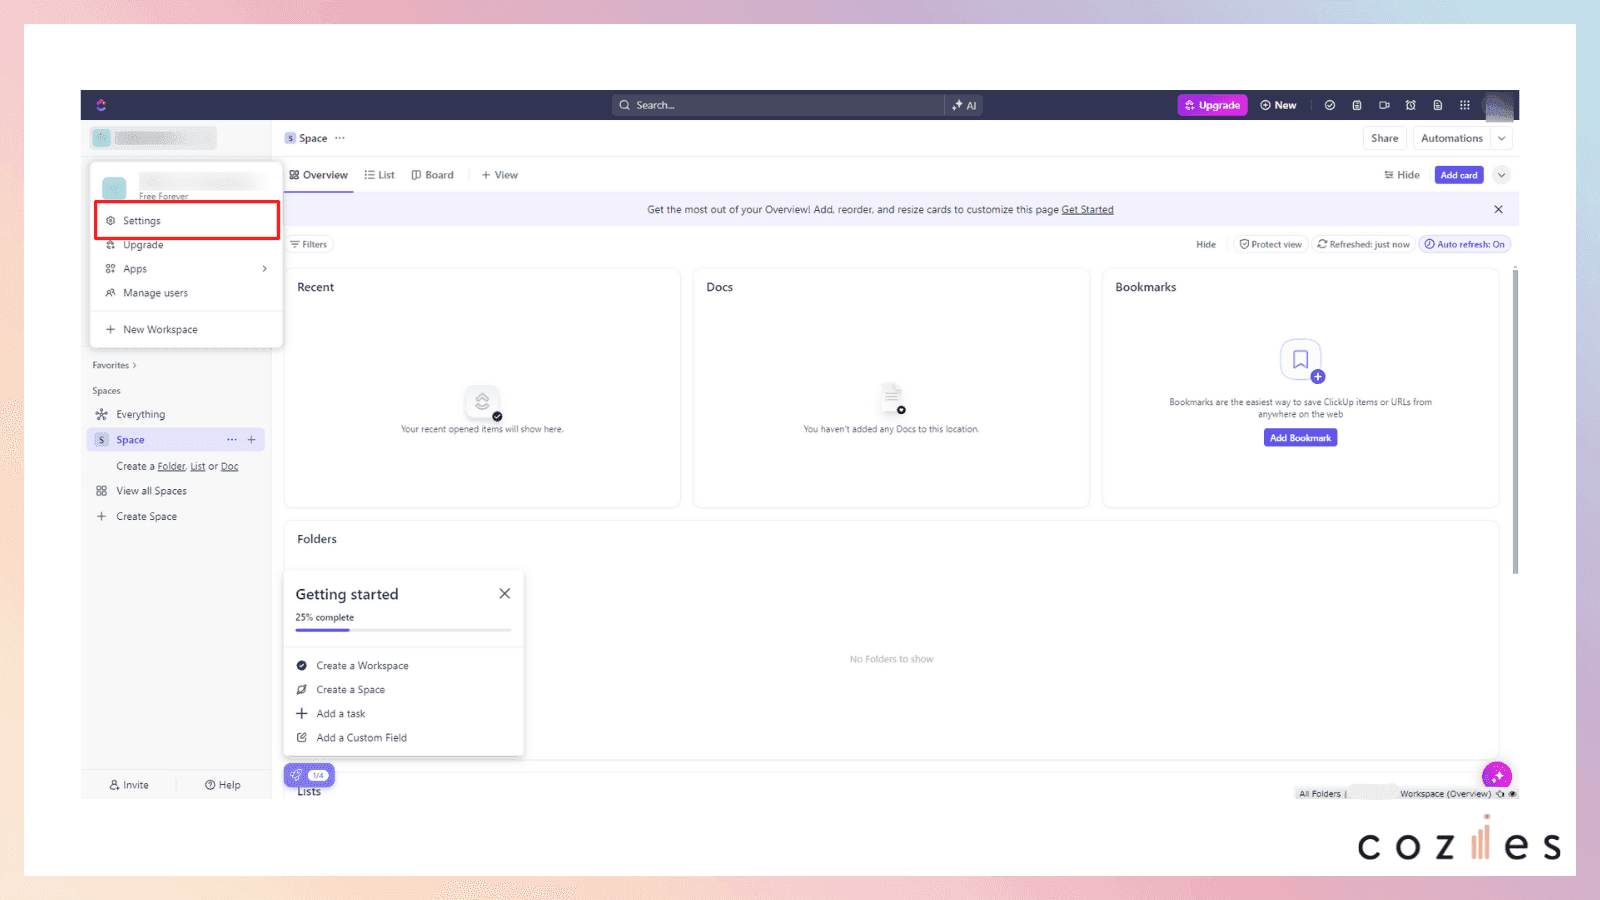1600x900 pixels.
Task: Open My Tasks checkmark icon in top bar
Action: click(x=1330, y=105)
